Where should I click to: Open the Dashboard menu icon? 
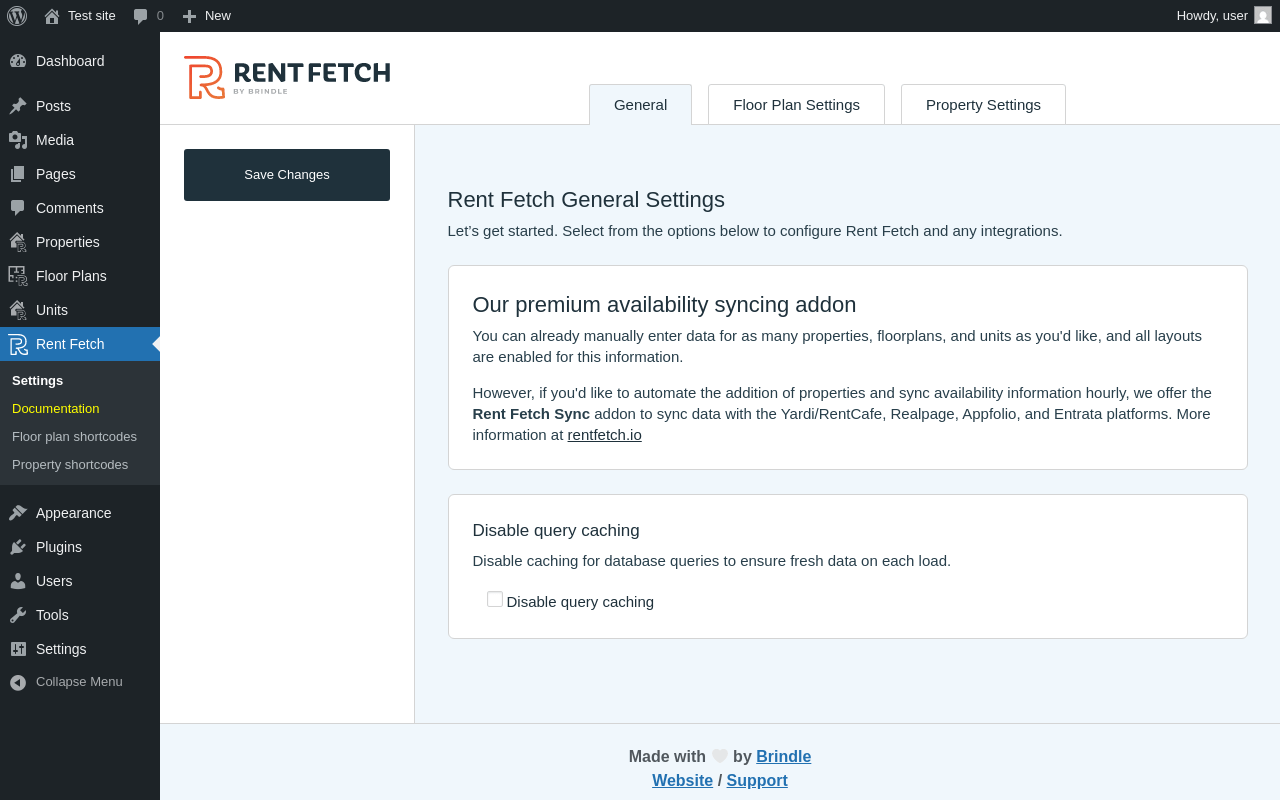pyautogui.click(x=18, y=61)
